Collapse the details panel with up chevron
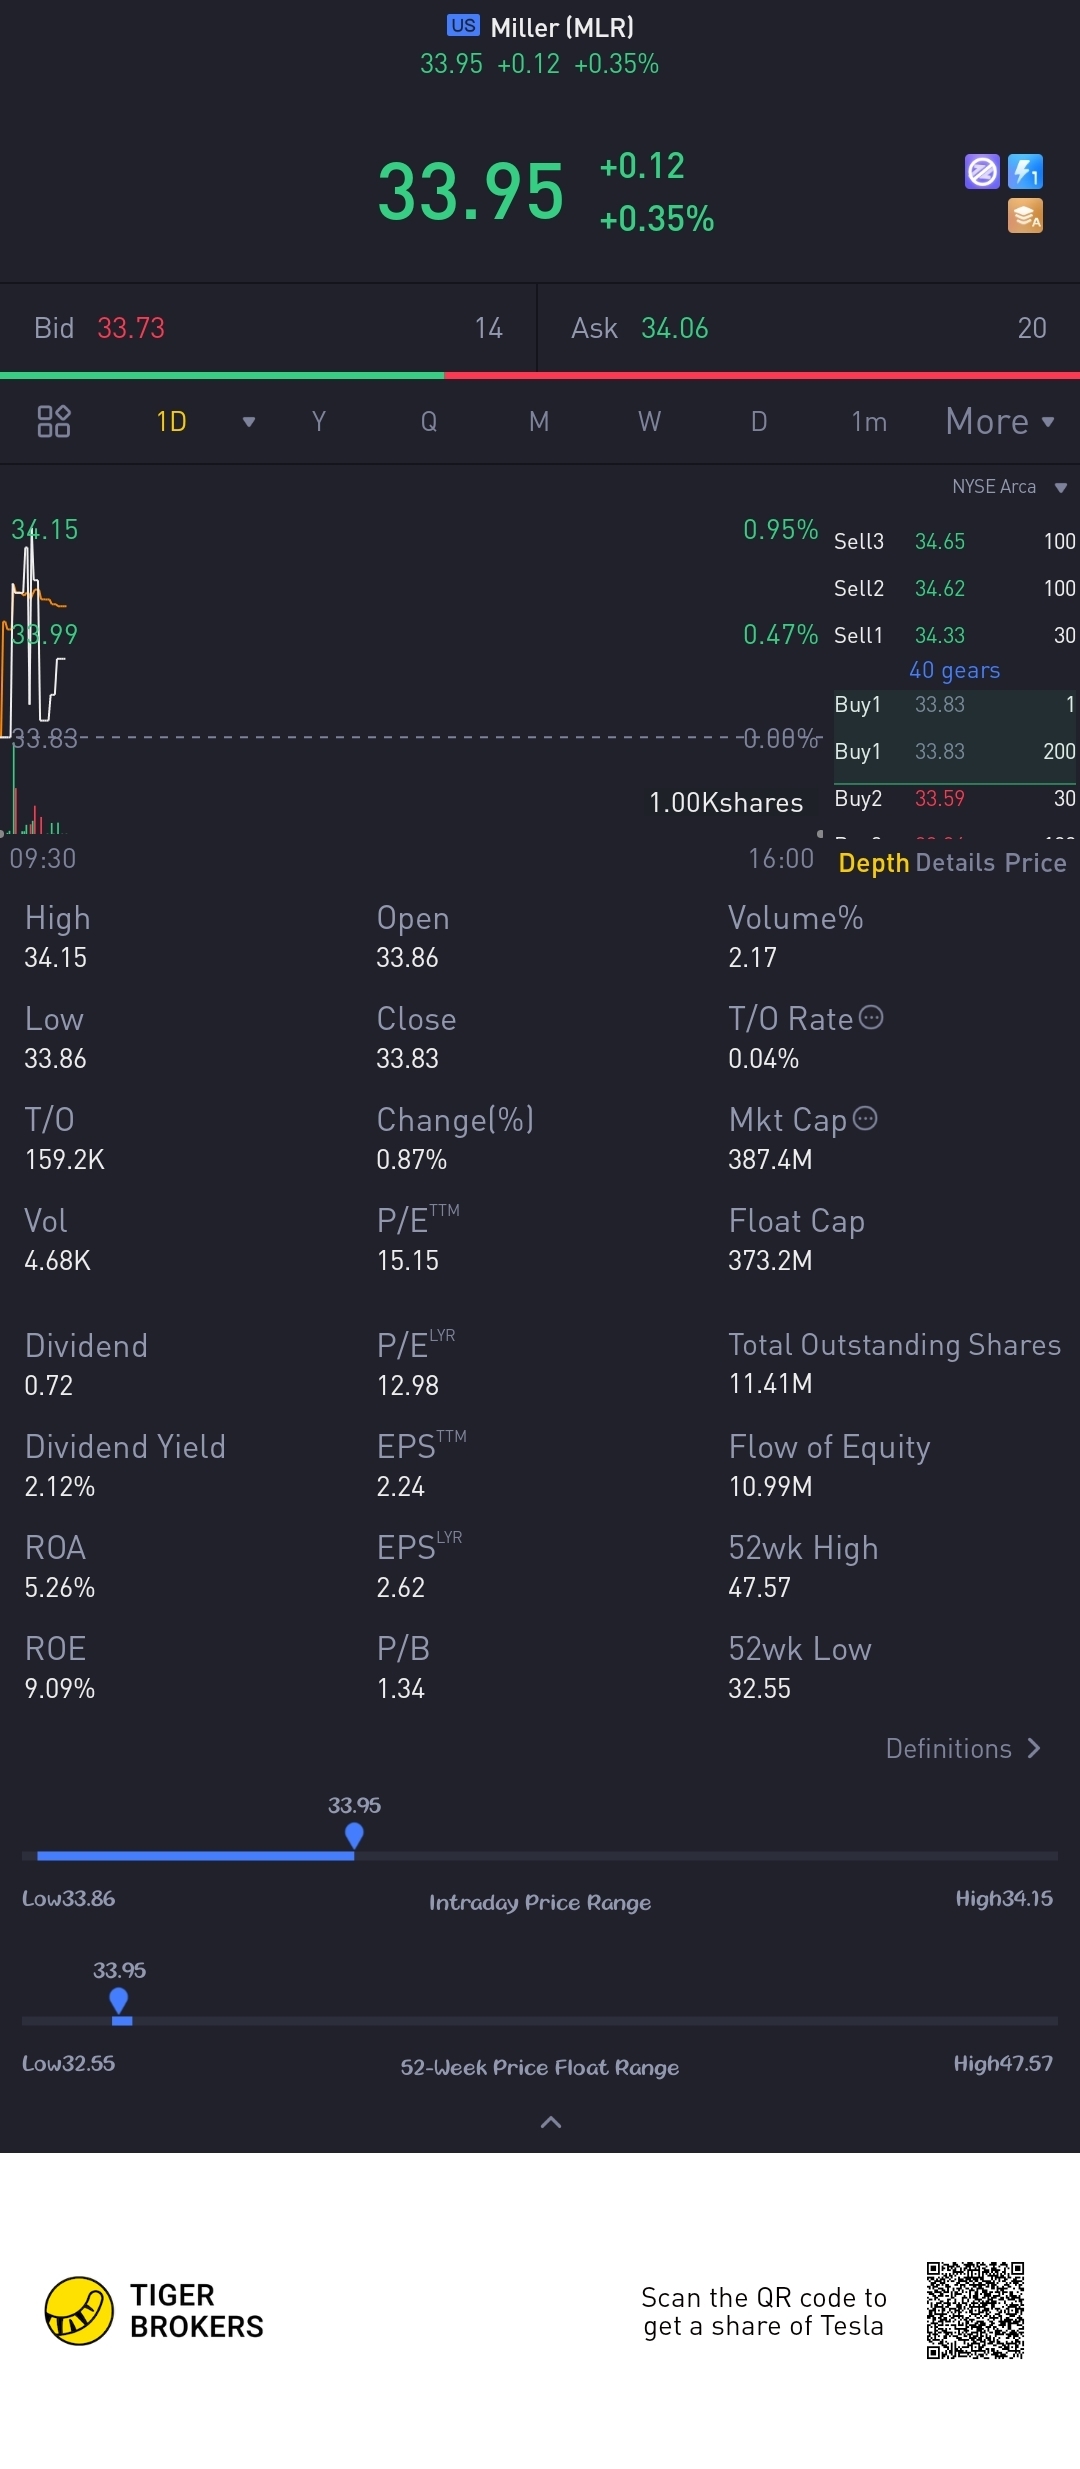Screen dimensions: 1080x2469 pyautogui.click(x=550, y=2122)
